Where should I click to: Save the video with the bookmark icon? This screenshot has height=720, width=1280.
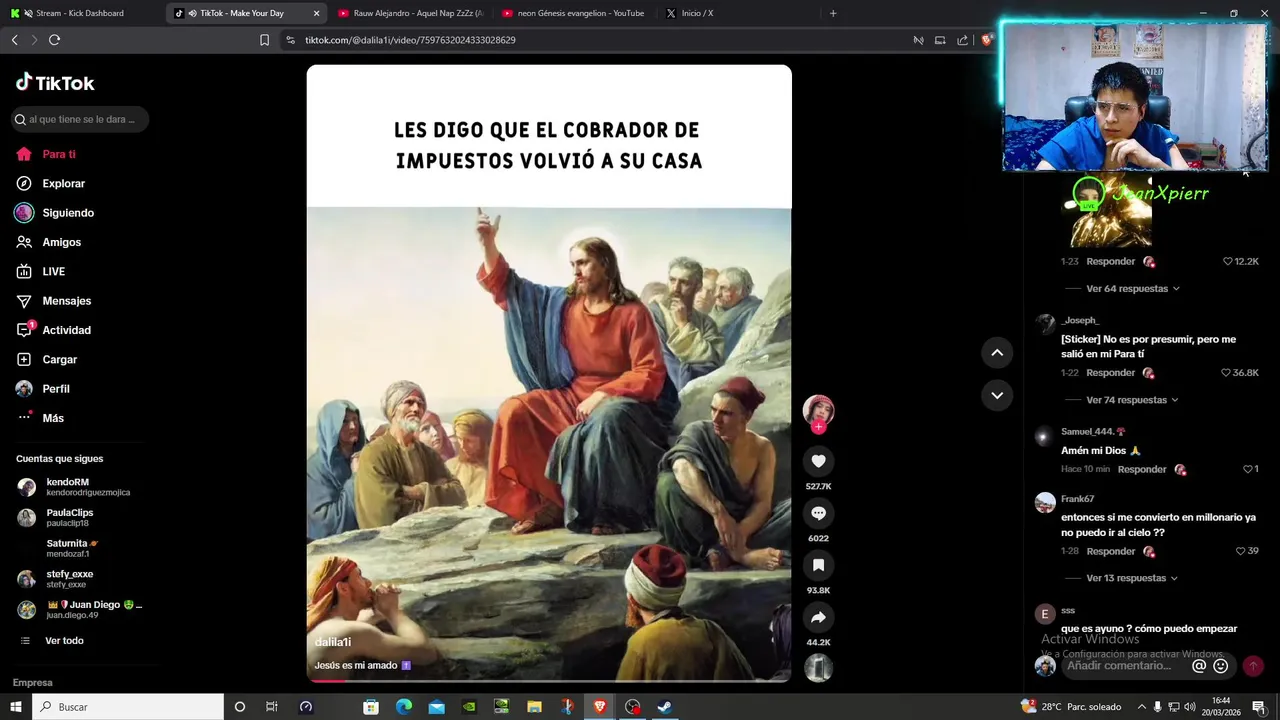click(x=818, y=565)
